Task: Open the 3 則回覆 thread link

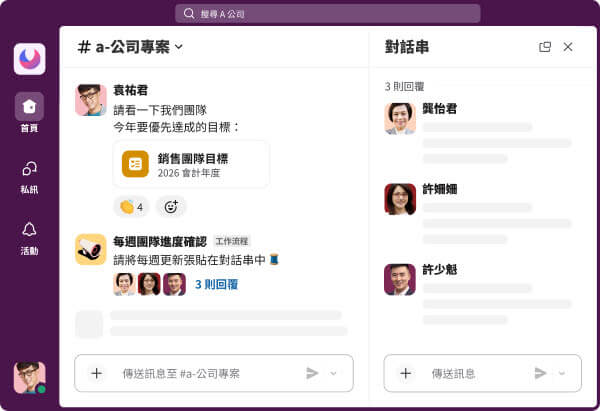Action: coord(216,284)
